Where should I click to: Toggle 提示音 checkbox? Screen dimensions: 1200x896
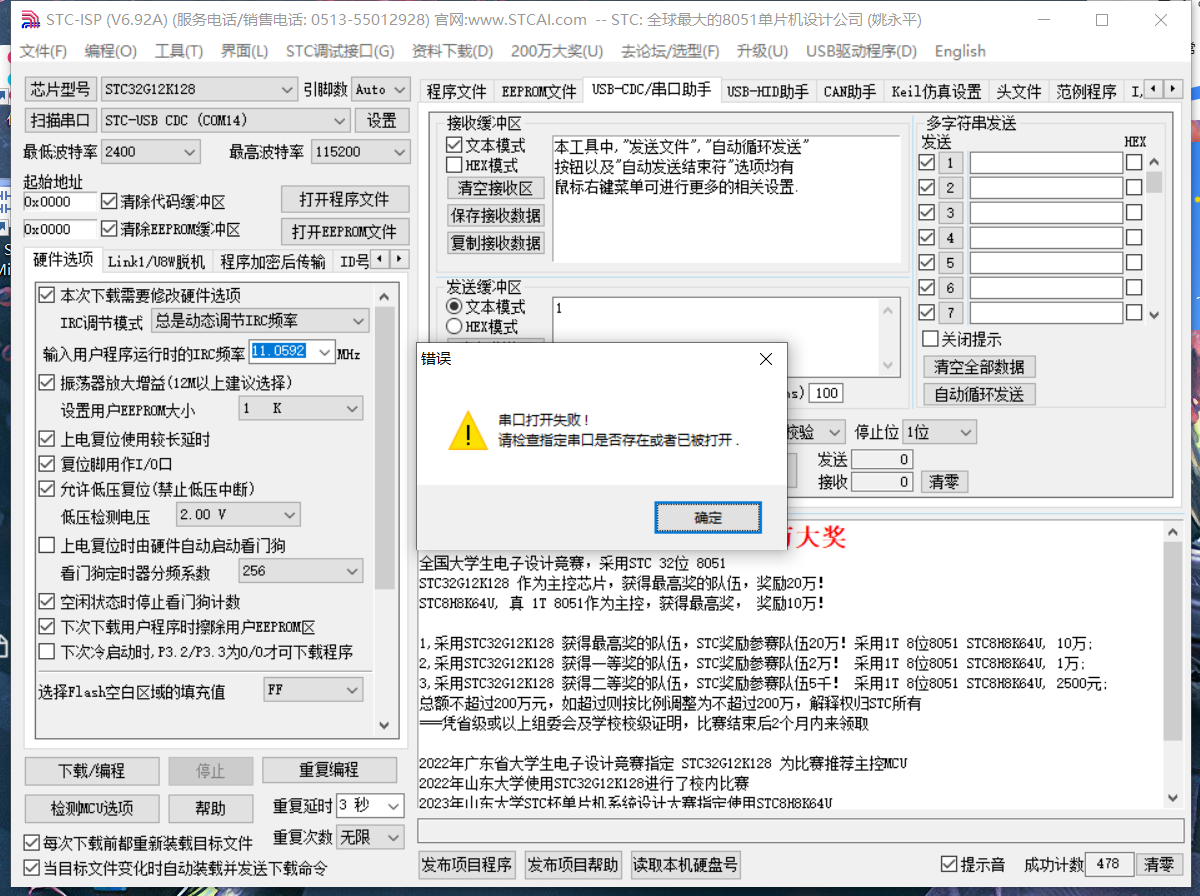pyautogui.click(x=949, y=864)
